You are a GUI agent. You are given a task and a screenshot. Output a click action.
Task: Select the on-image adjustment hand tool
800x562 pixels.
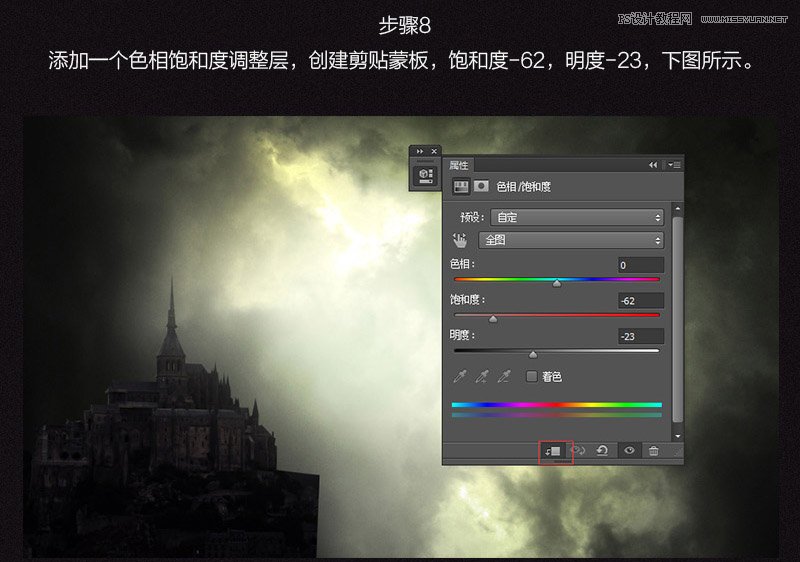[459, 240]
